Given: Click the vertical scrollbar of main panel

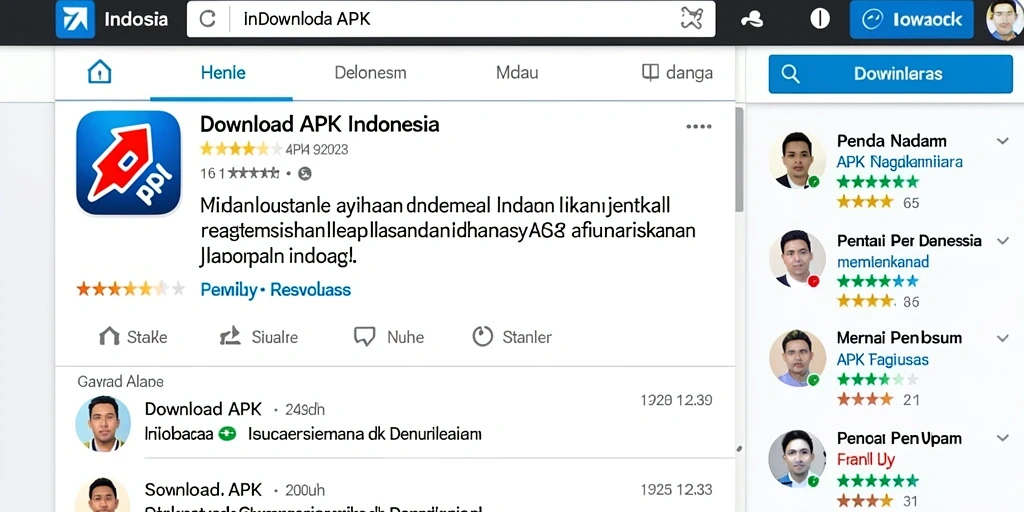Looking at the screenshot, I should click(x=739, y=160).
